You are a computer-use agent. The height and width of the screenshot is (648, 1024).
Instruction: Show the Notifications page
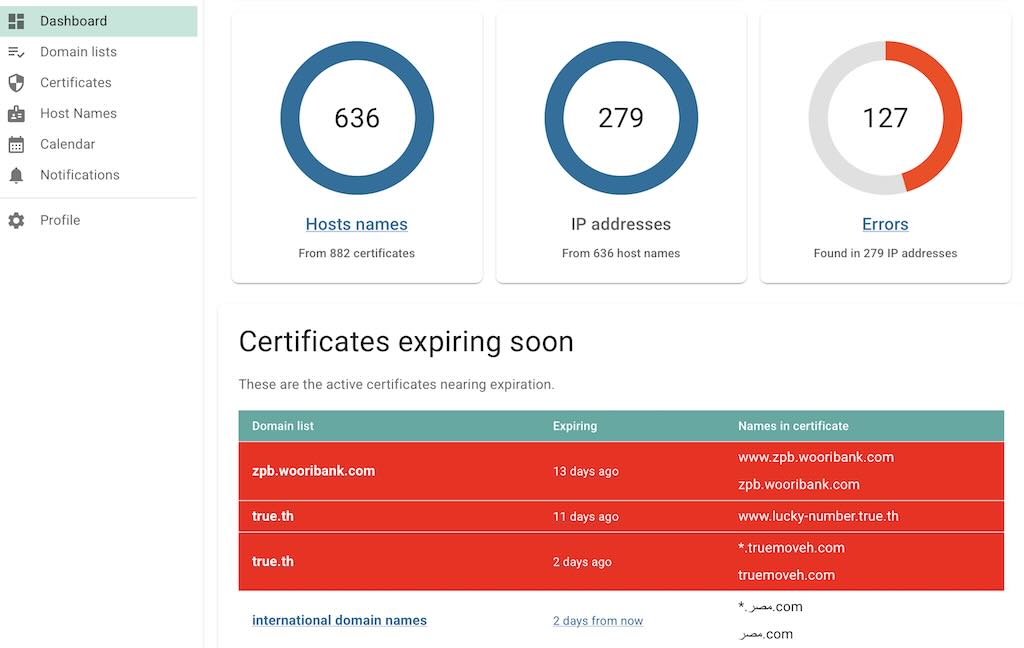pyautogui.click(x=99, y=174)
